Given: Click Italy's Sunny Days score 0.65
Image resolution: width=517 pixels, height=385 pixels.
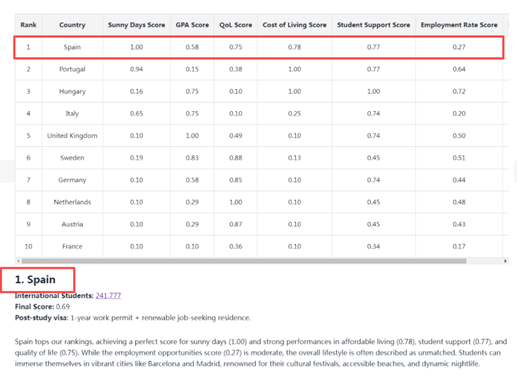Looking at the screenshot, I should click(136, 113).
